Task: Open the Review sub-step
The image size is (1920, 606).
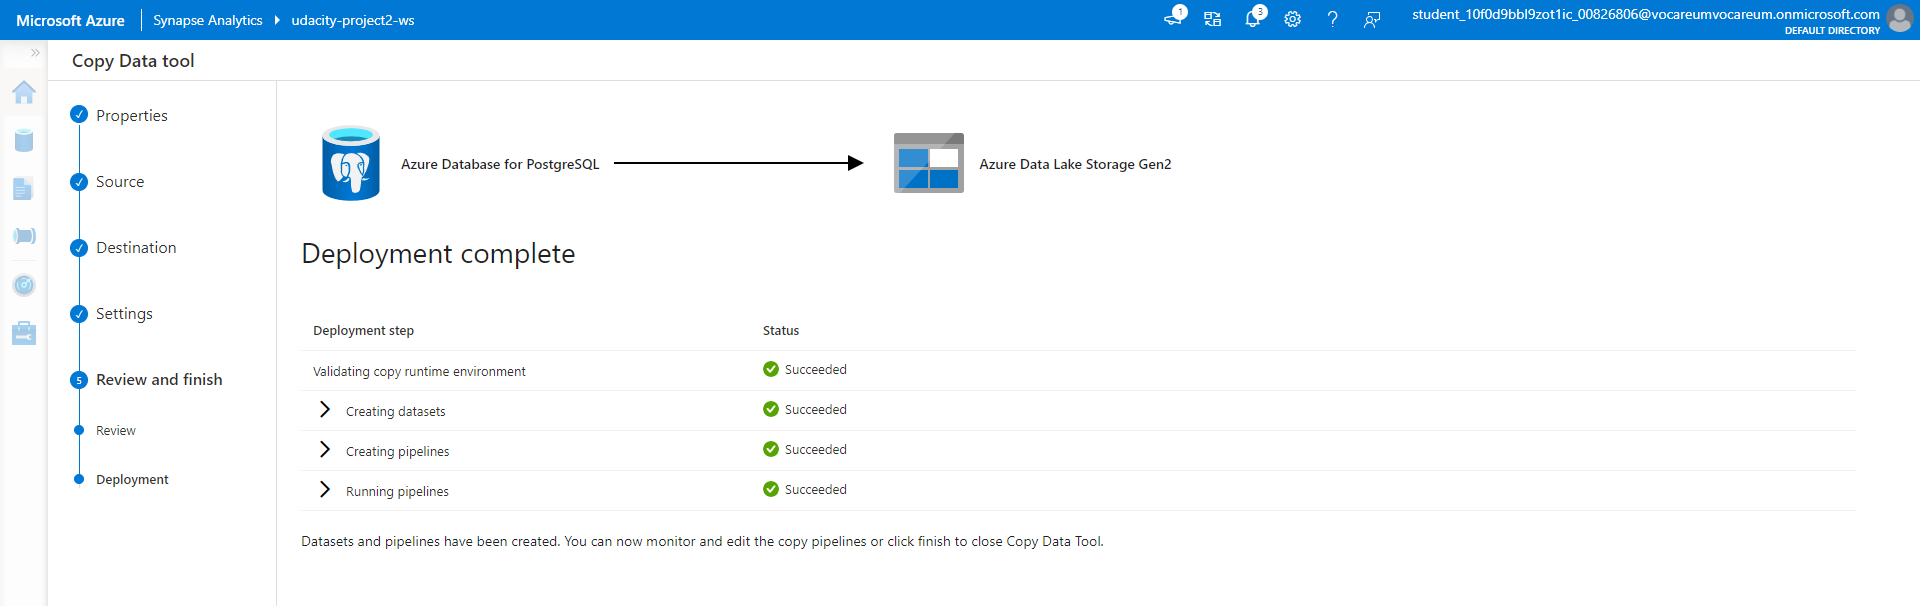Action: 115,430
